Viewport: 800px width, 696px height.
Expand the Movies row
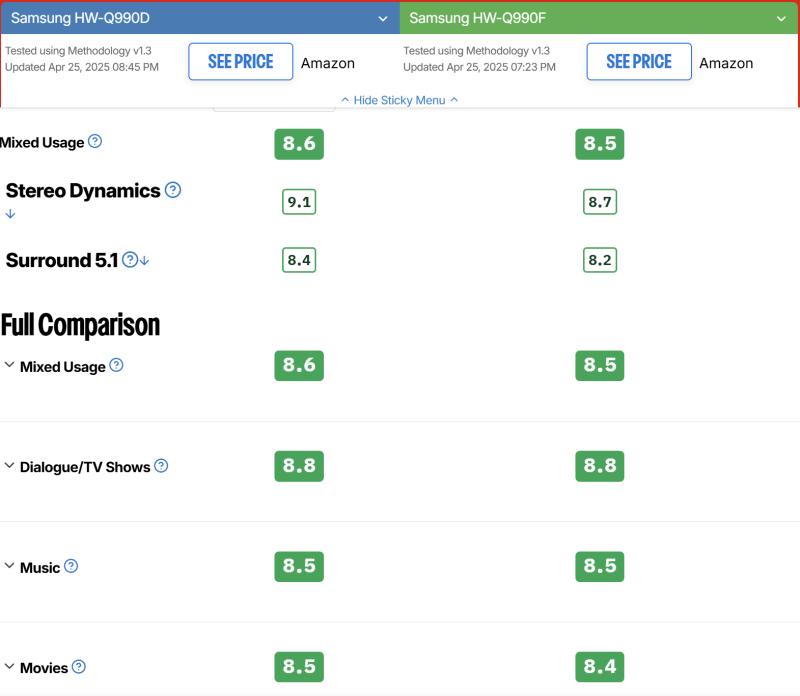point(9,666)
